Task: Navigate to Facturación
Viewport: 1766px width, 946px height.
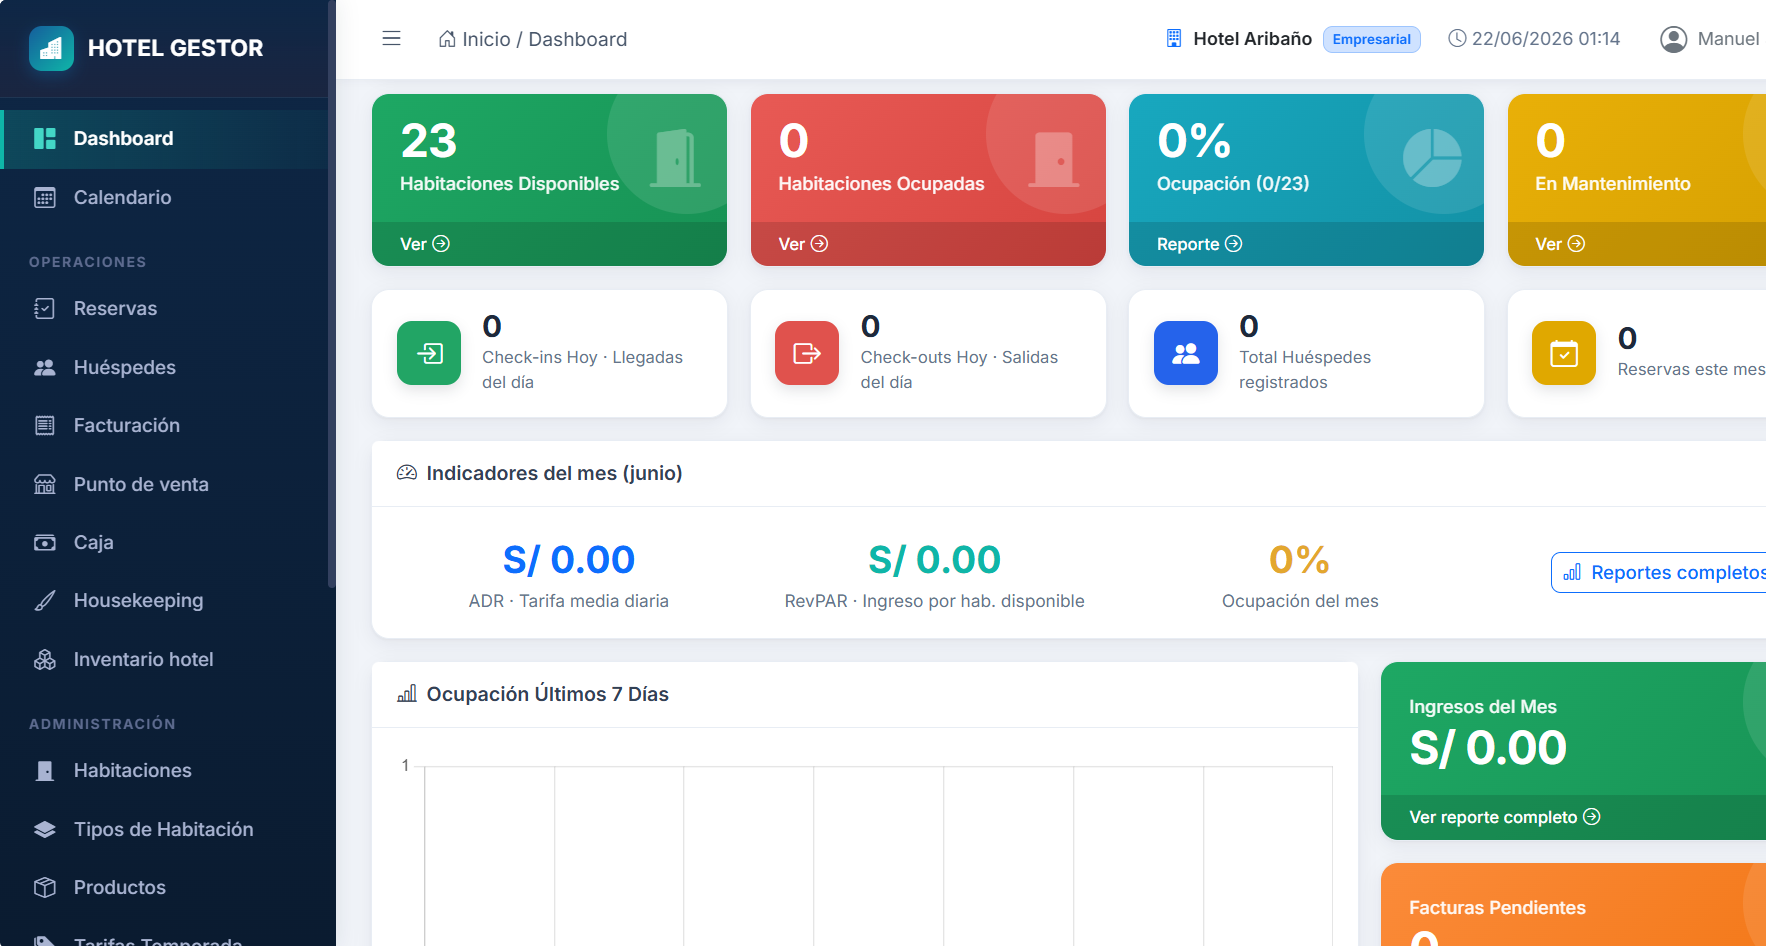Action: click(x=166, y=425)
